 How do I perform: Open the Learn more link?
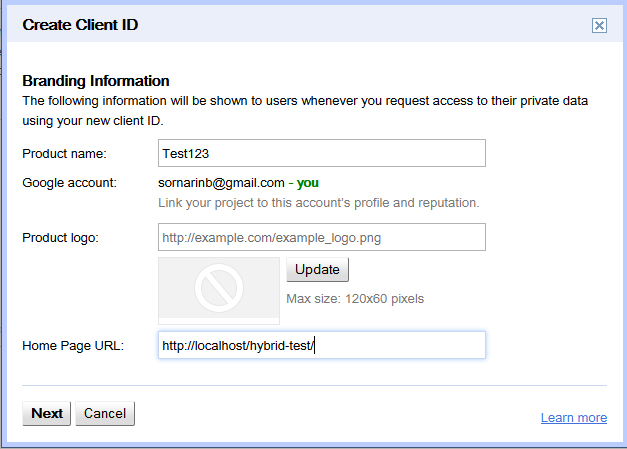pos(573,418)
